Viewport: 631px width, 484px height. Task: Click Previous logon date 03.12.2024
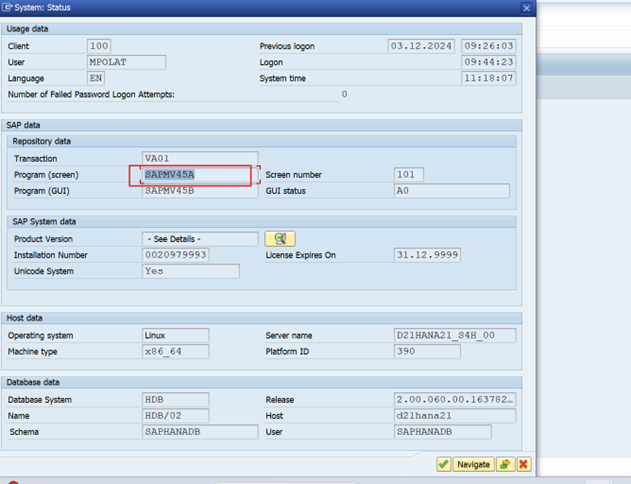click(x=421, y=46)
